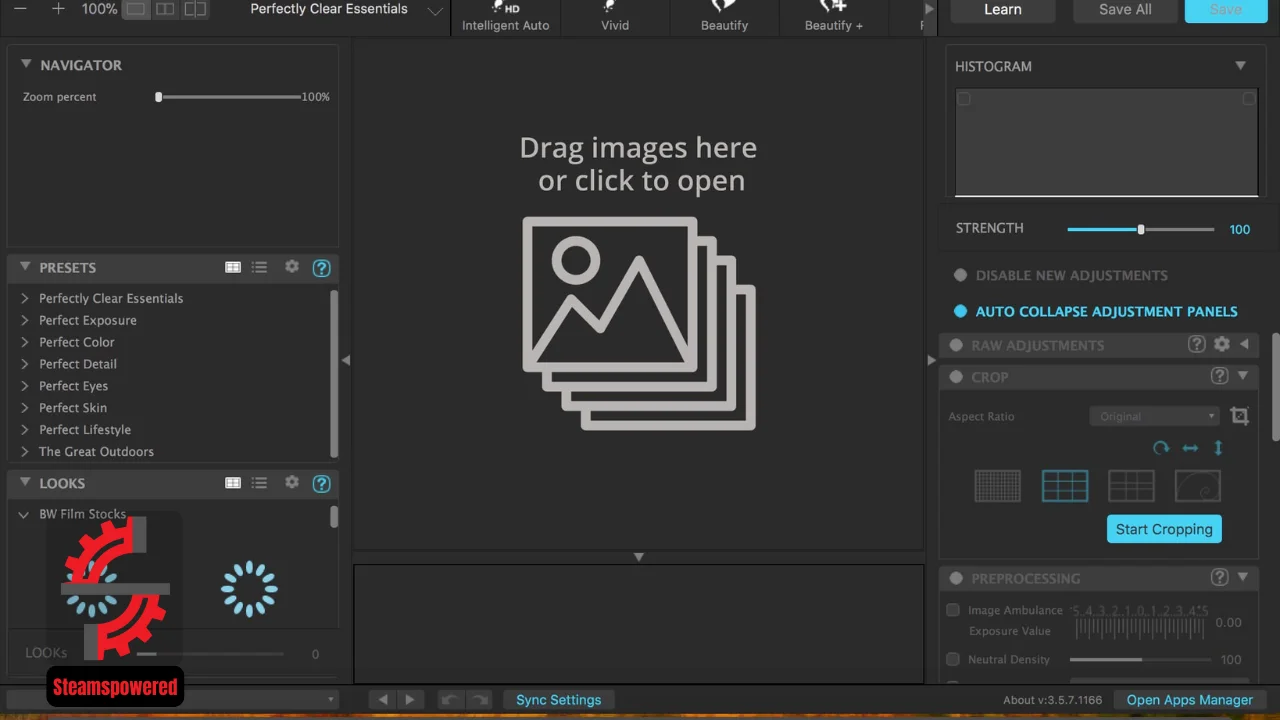The image size is (1280, 720).
Task: Toggle the Crop adjustment circle
Action: (956, 377)
